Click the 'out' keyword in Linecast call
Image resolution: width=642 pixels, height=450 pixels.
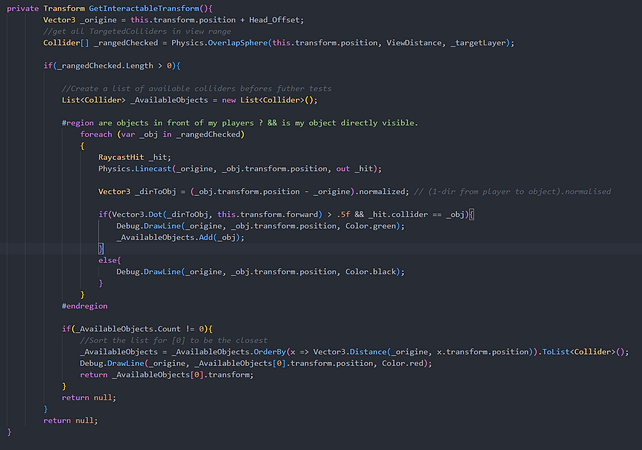coord(343,169)
